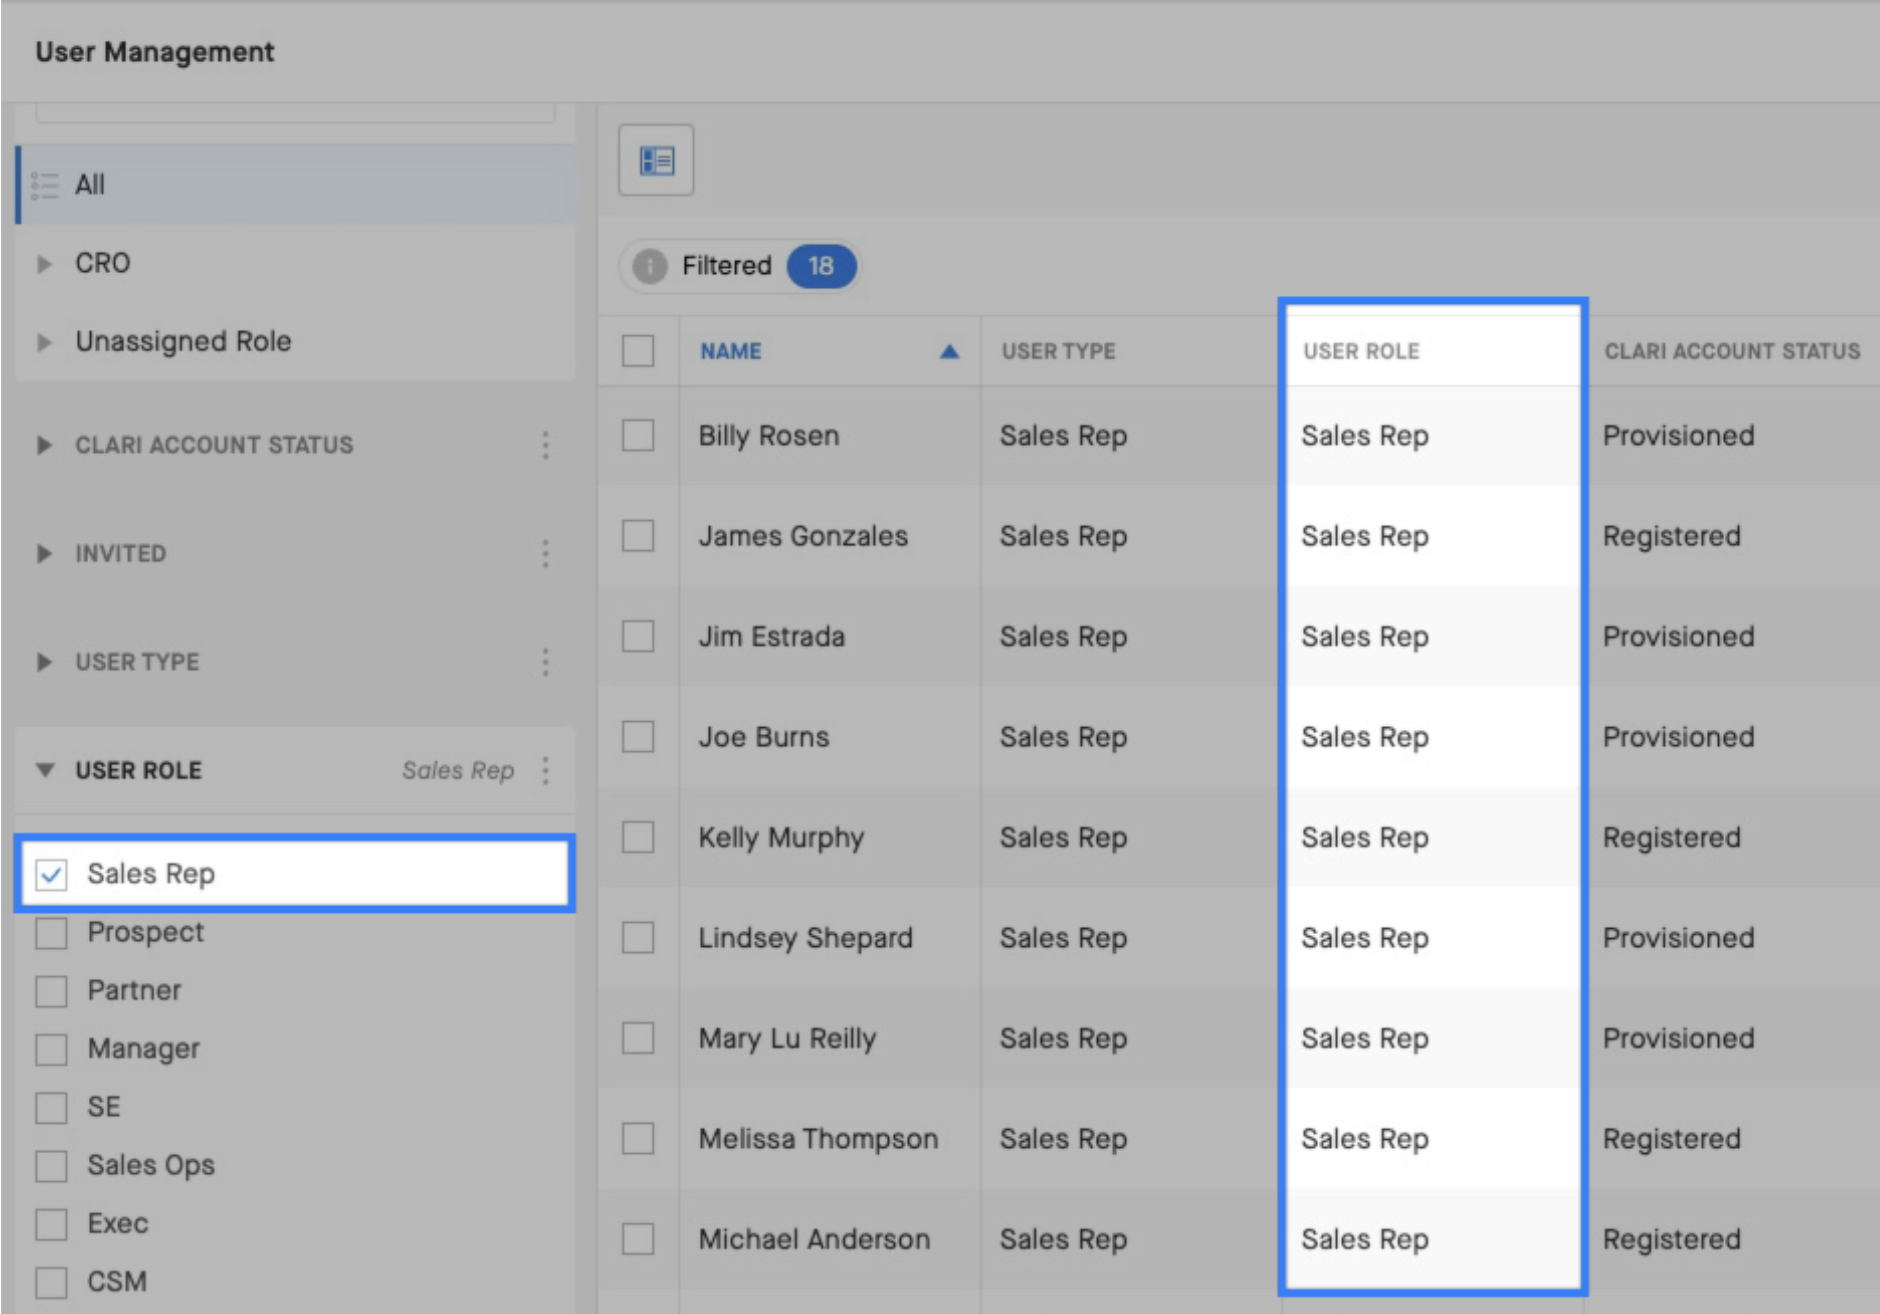Viewport: 1880px width, 1314px height.
Task: Toggle the list panel view icon
Action: click(656, 160)
